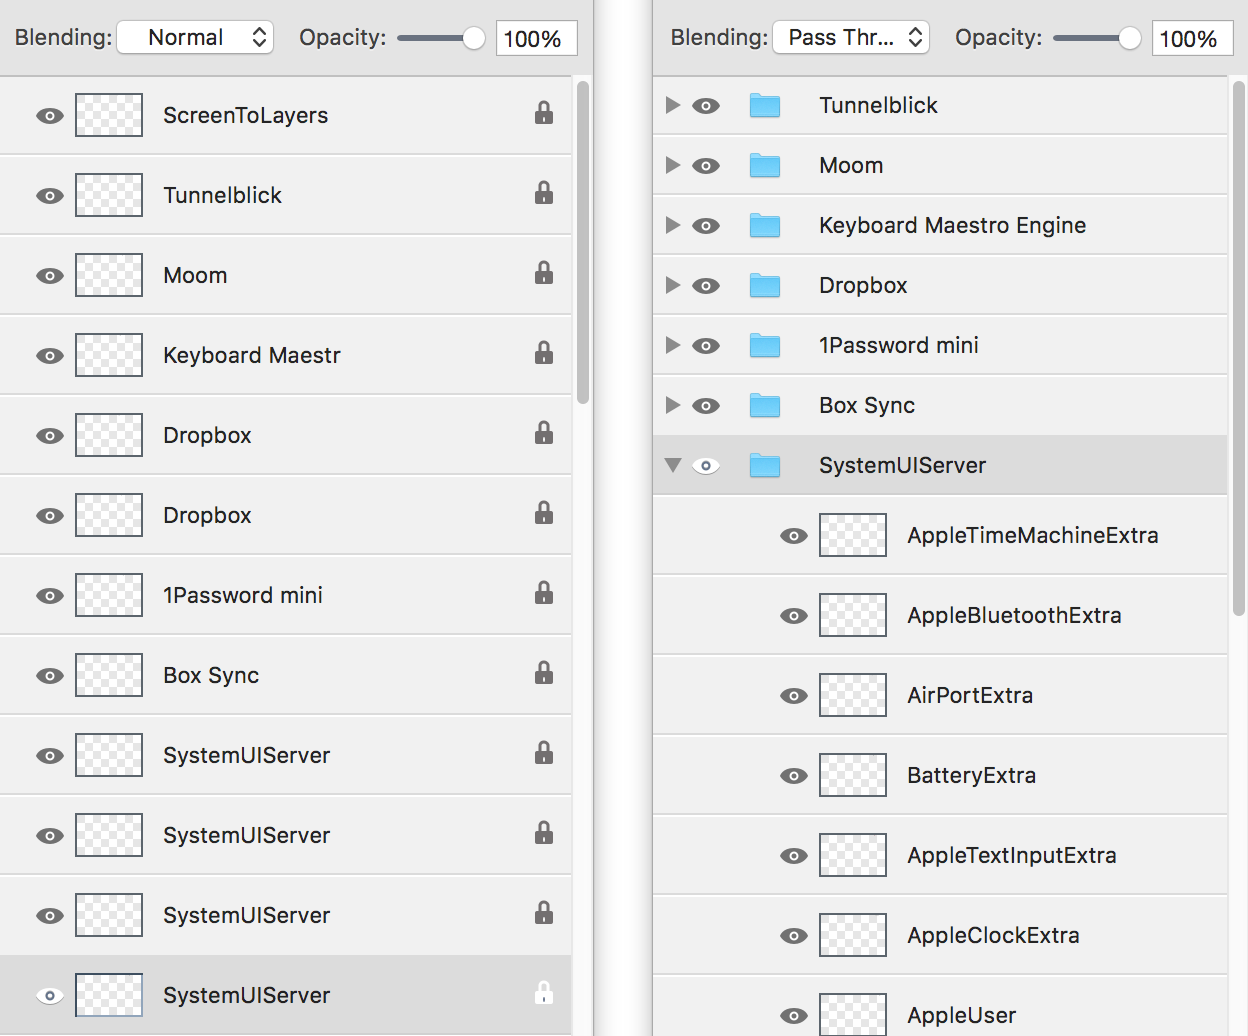This screenshot has height=1036, width=1248.
Task: Click the lock icon on the ScreenToLayers layer
Action: (x=544, y=113)
